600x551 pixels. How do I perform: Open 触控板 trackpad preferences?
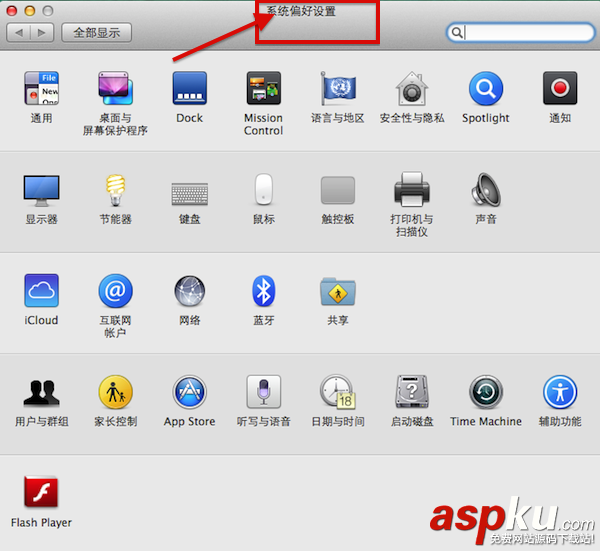click(x=338, y=190)
